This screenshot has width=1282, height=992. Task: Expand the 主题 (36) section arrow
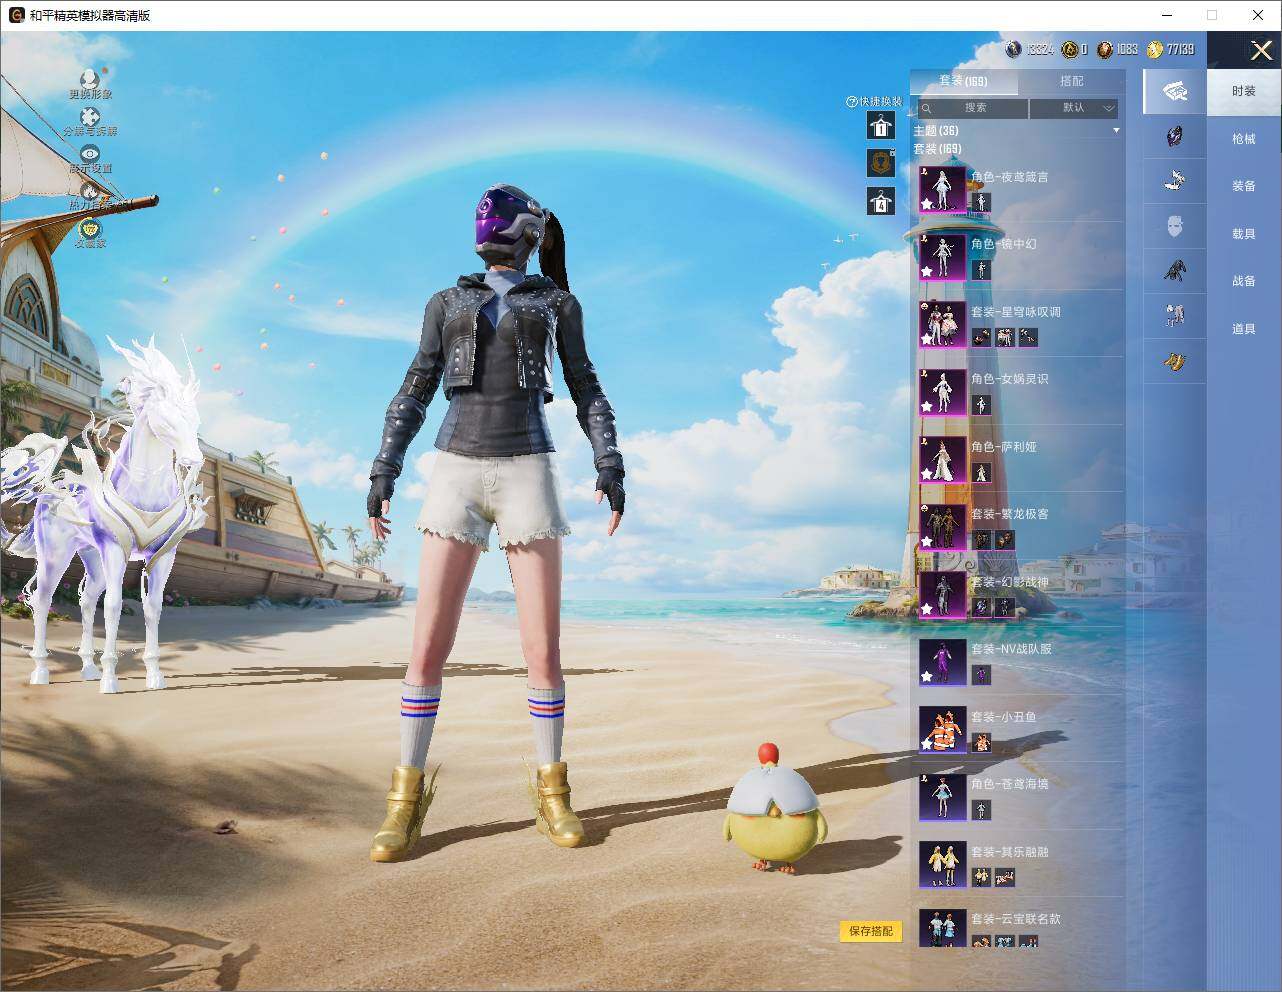click(x=1116, y=131)
